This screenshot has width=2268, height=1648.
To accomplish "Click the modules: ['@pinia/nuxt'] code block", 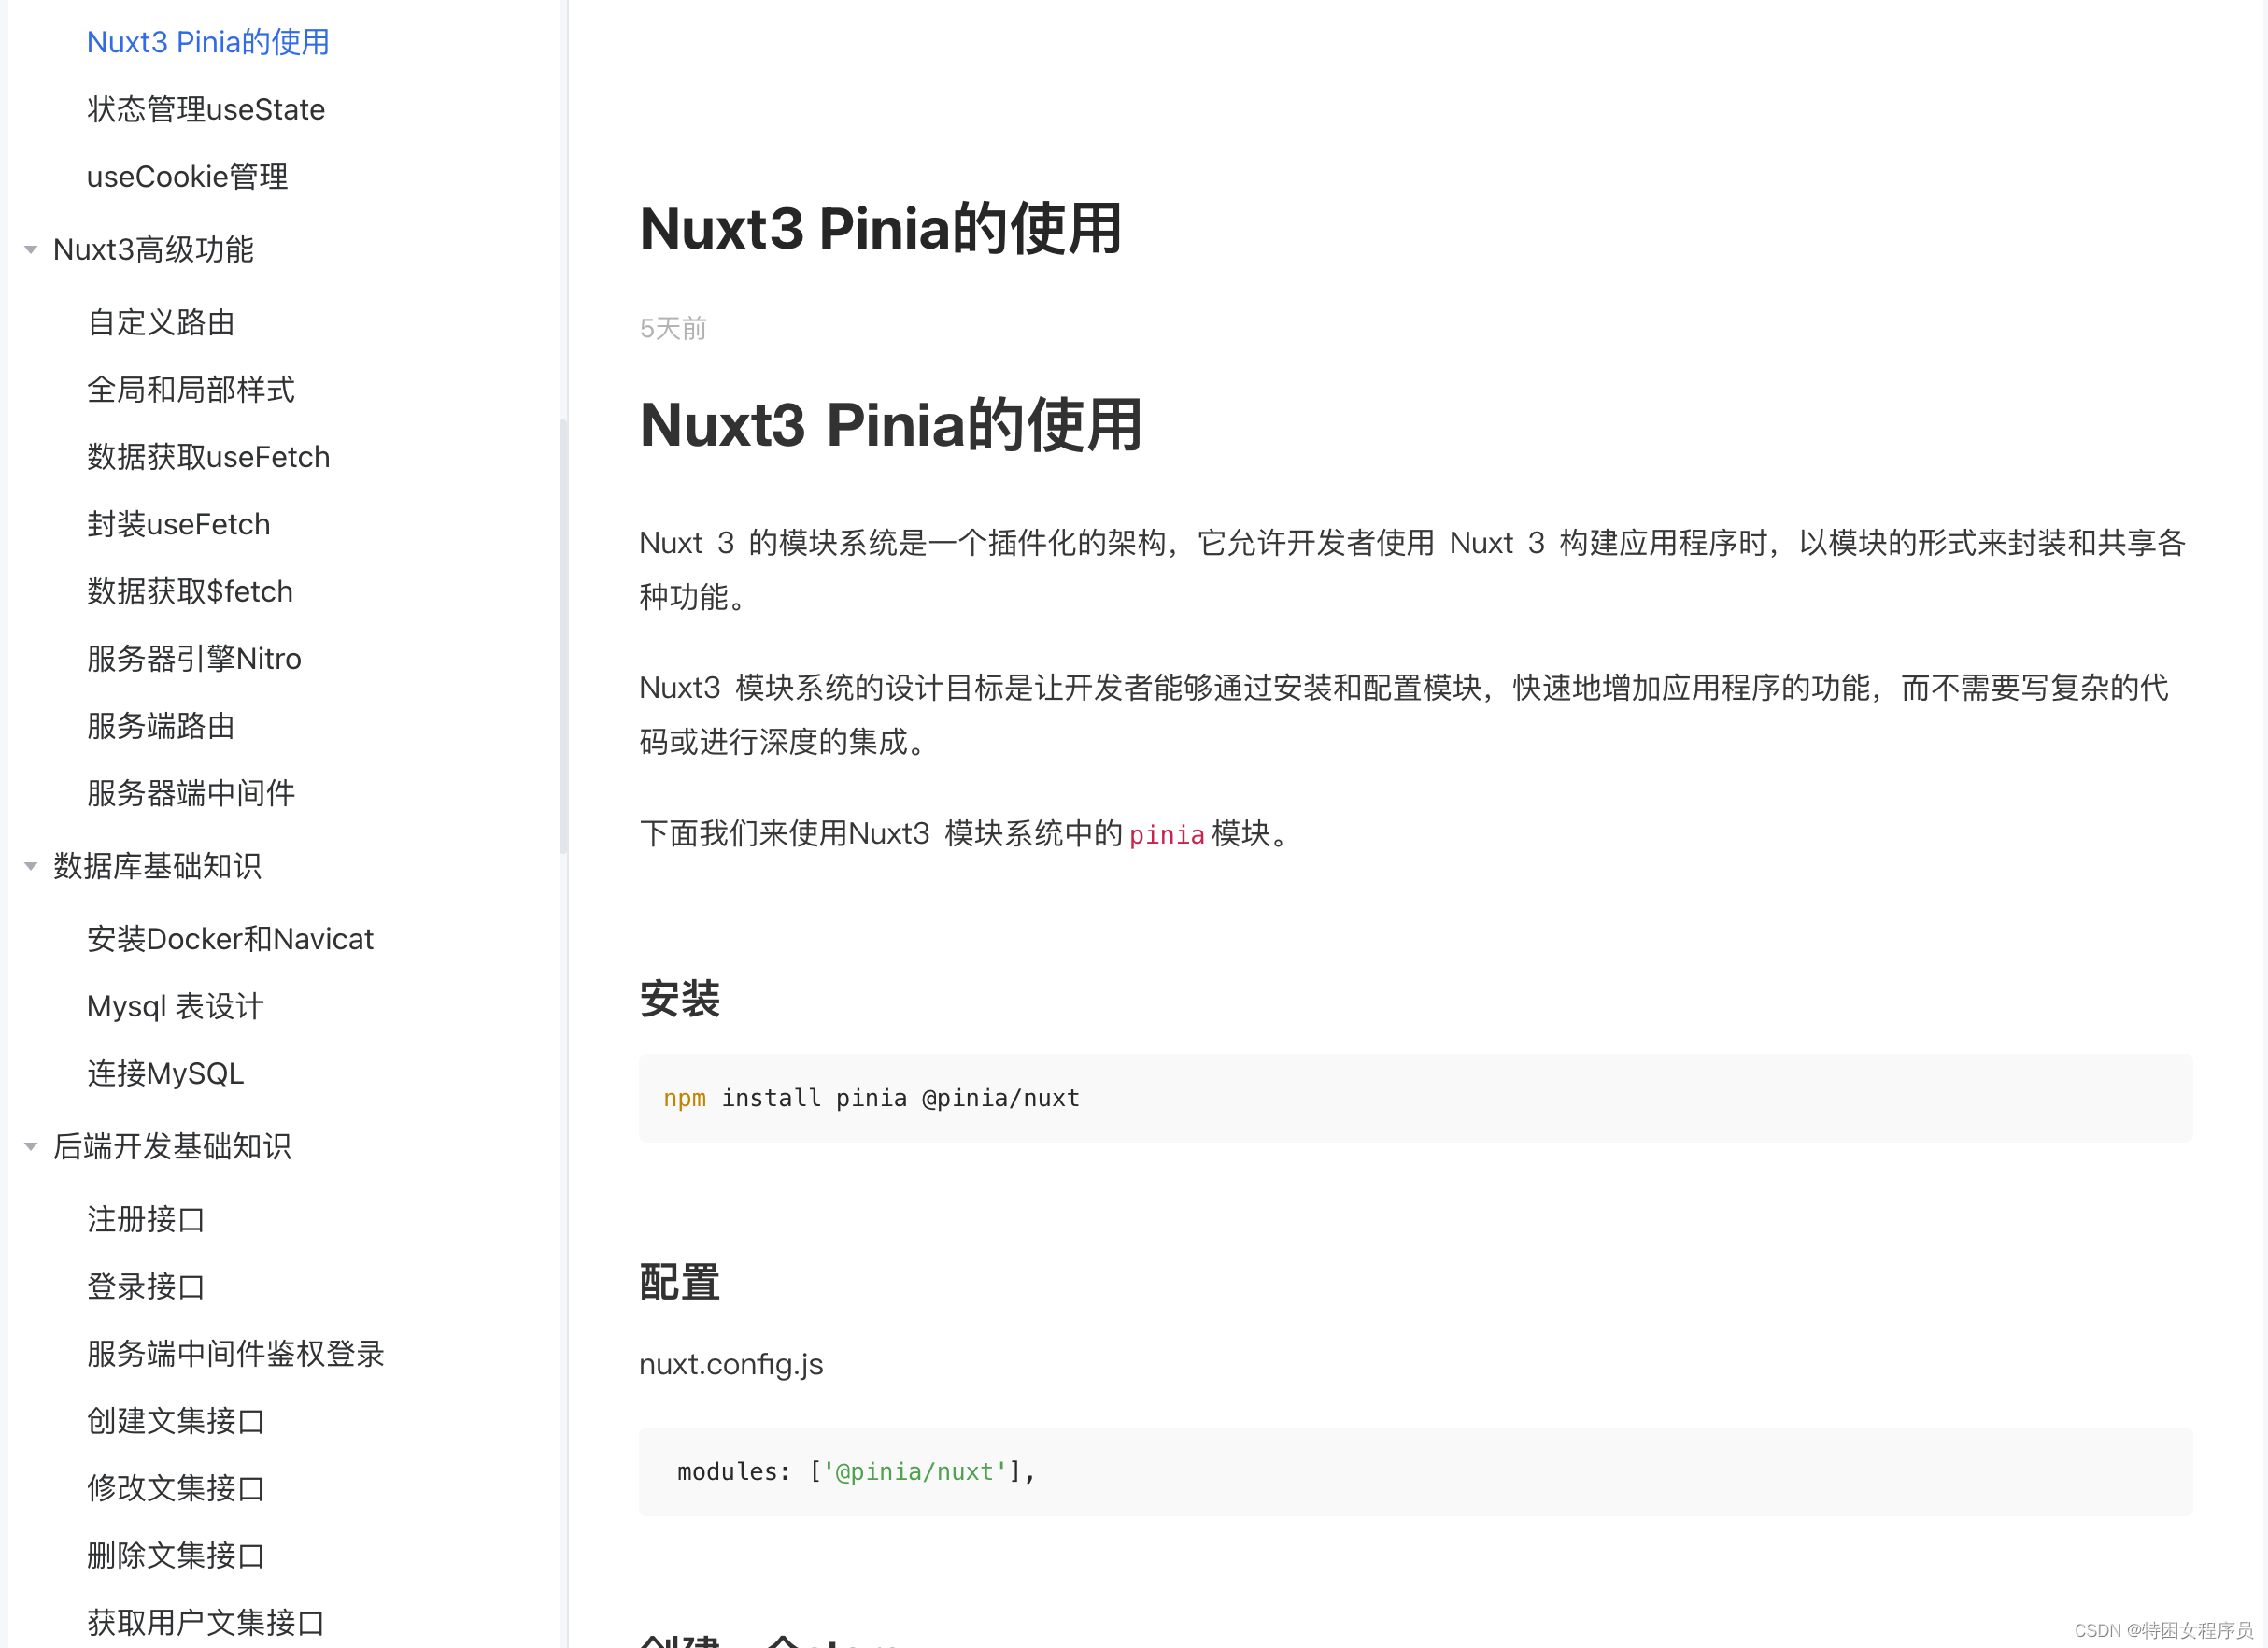I will [1415, 1471].
